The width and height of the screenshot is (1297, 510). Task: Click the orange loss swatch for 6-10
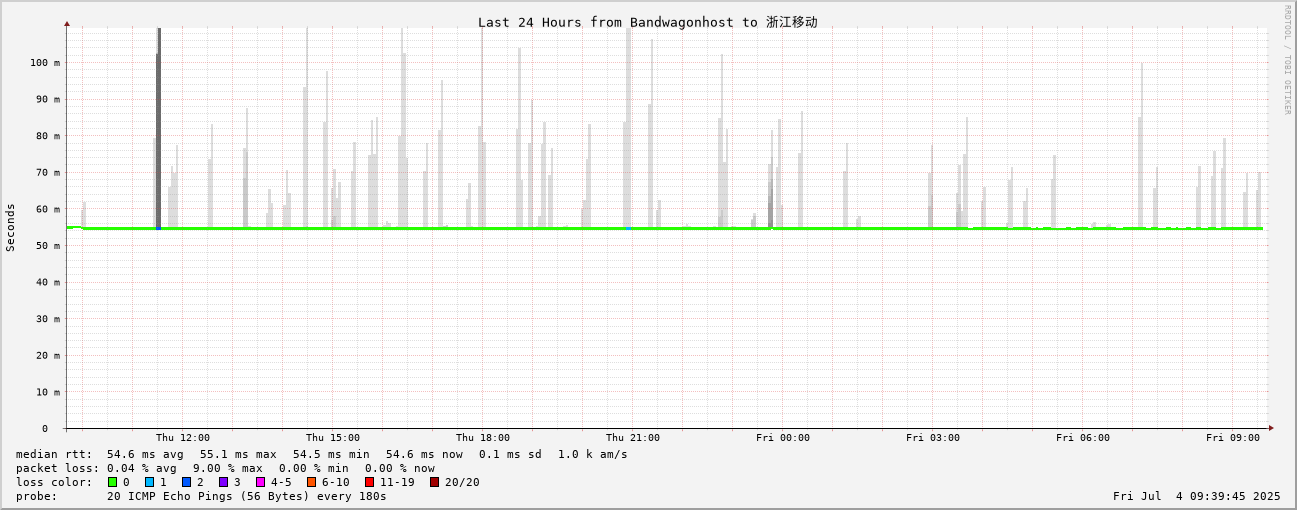312,482
